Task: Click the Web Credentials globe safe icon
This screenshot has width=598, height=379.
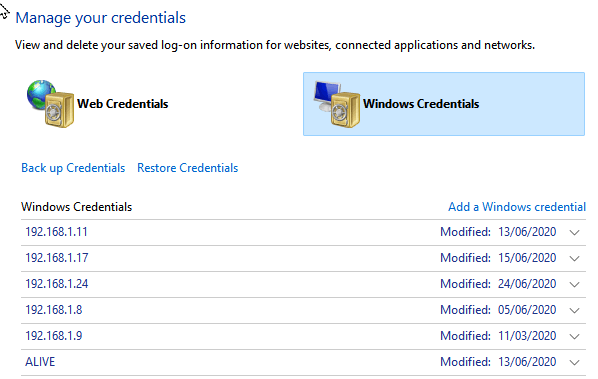Action: coord(50,104)
